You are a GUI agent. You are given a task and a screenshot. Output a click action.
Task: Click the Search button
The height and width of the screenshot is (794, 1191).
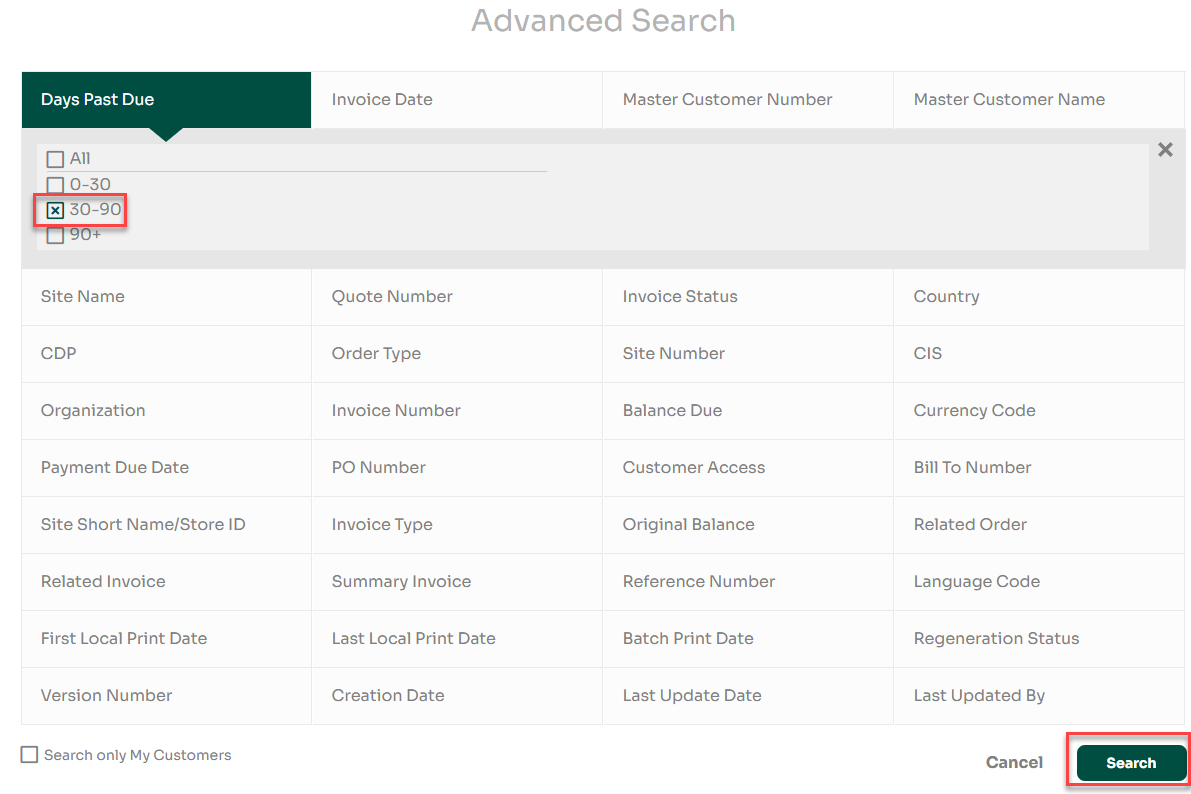tap(1129, 761)
